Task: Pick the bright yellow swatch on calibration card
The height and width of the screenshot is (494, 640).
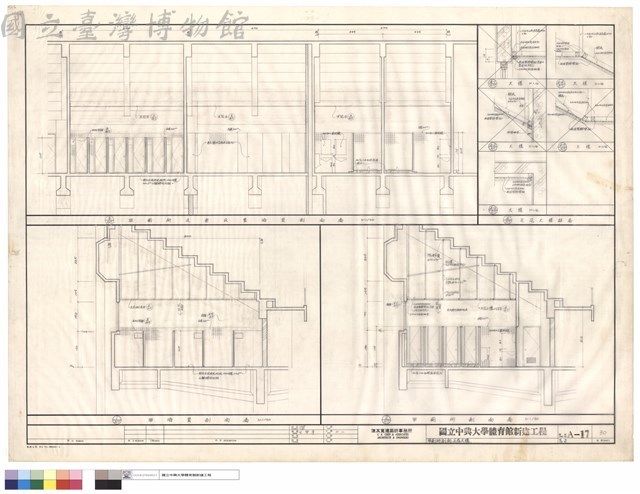Action: point(50,485)
